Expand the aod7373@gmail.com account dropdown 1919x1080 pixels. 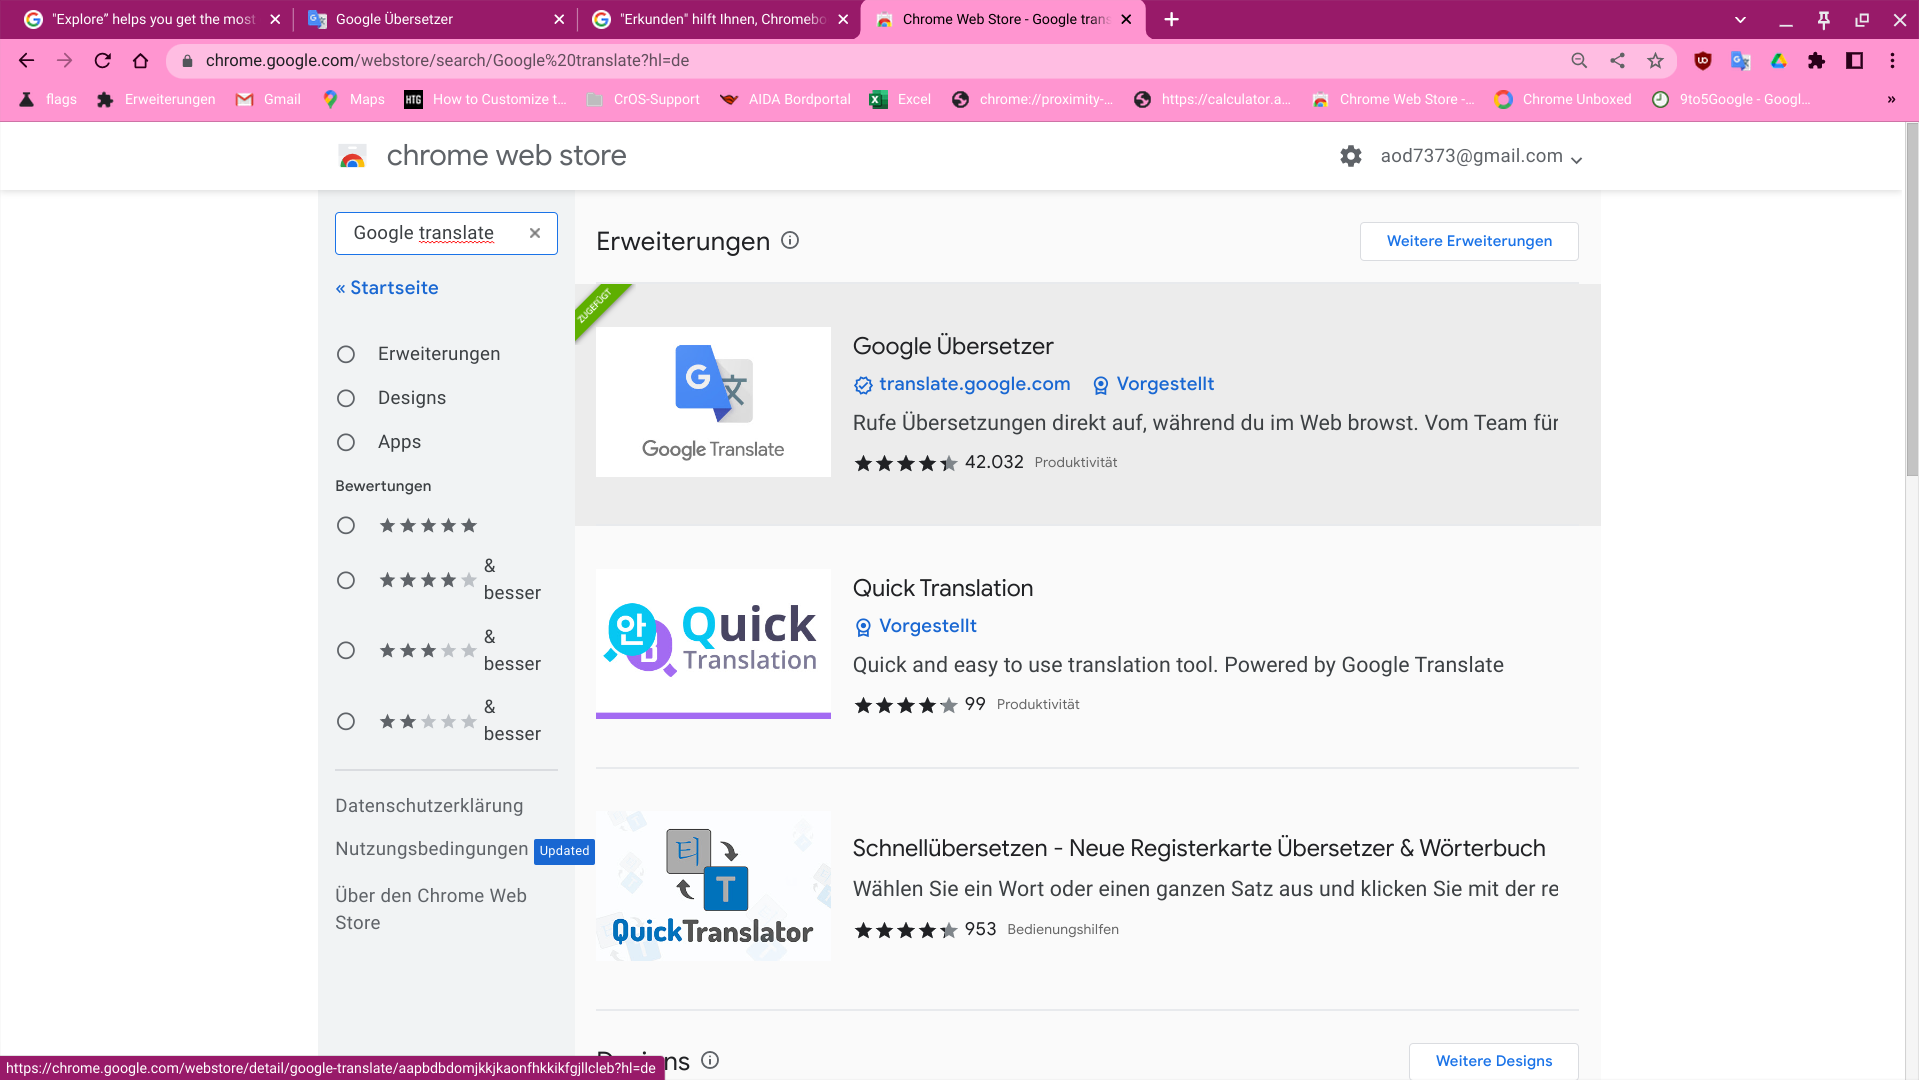(x=1576, y=159)
